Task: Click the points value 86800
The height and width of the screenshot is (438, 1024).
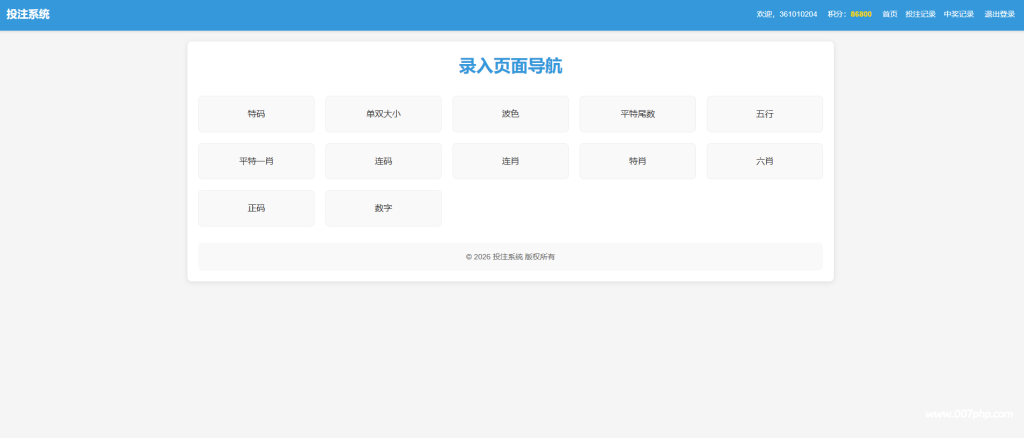Action: (861, 14)
